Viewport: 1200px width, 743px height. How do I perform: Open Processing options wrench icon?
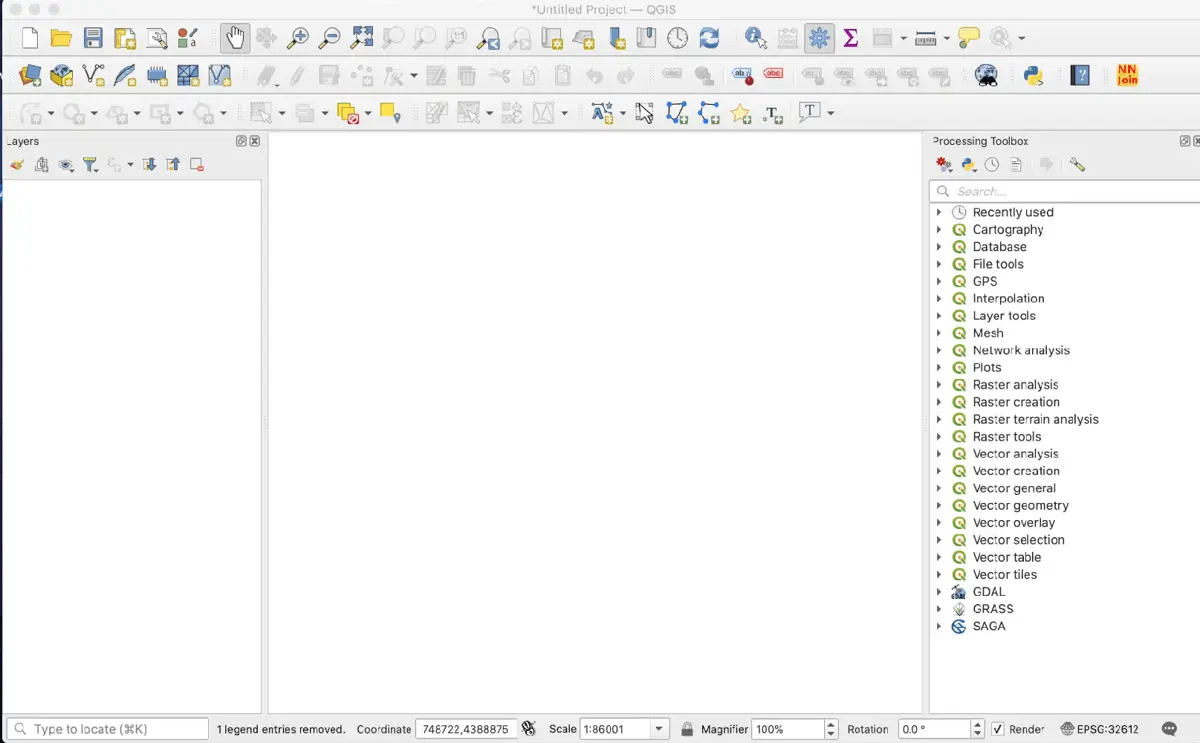(1077, 165)
